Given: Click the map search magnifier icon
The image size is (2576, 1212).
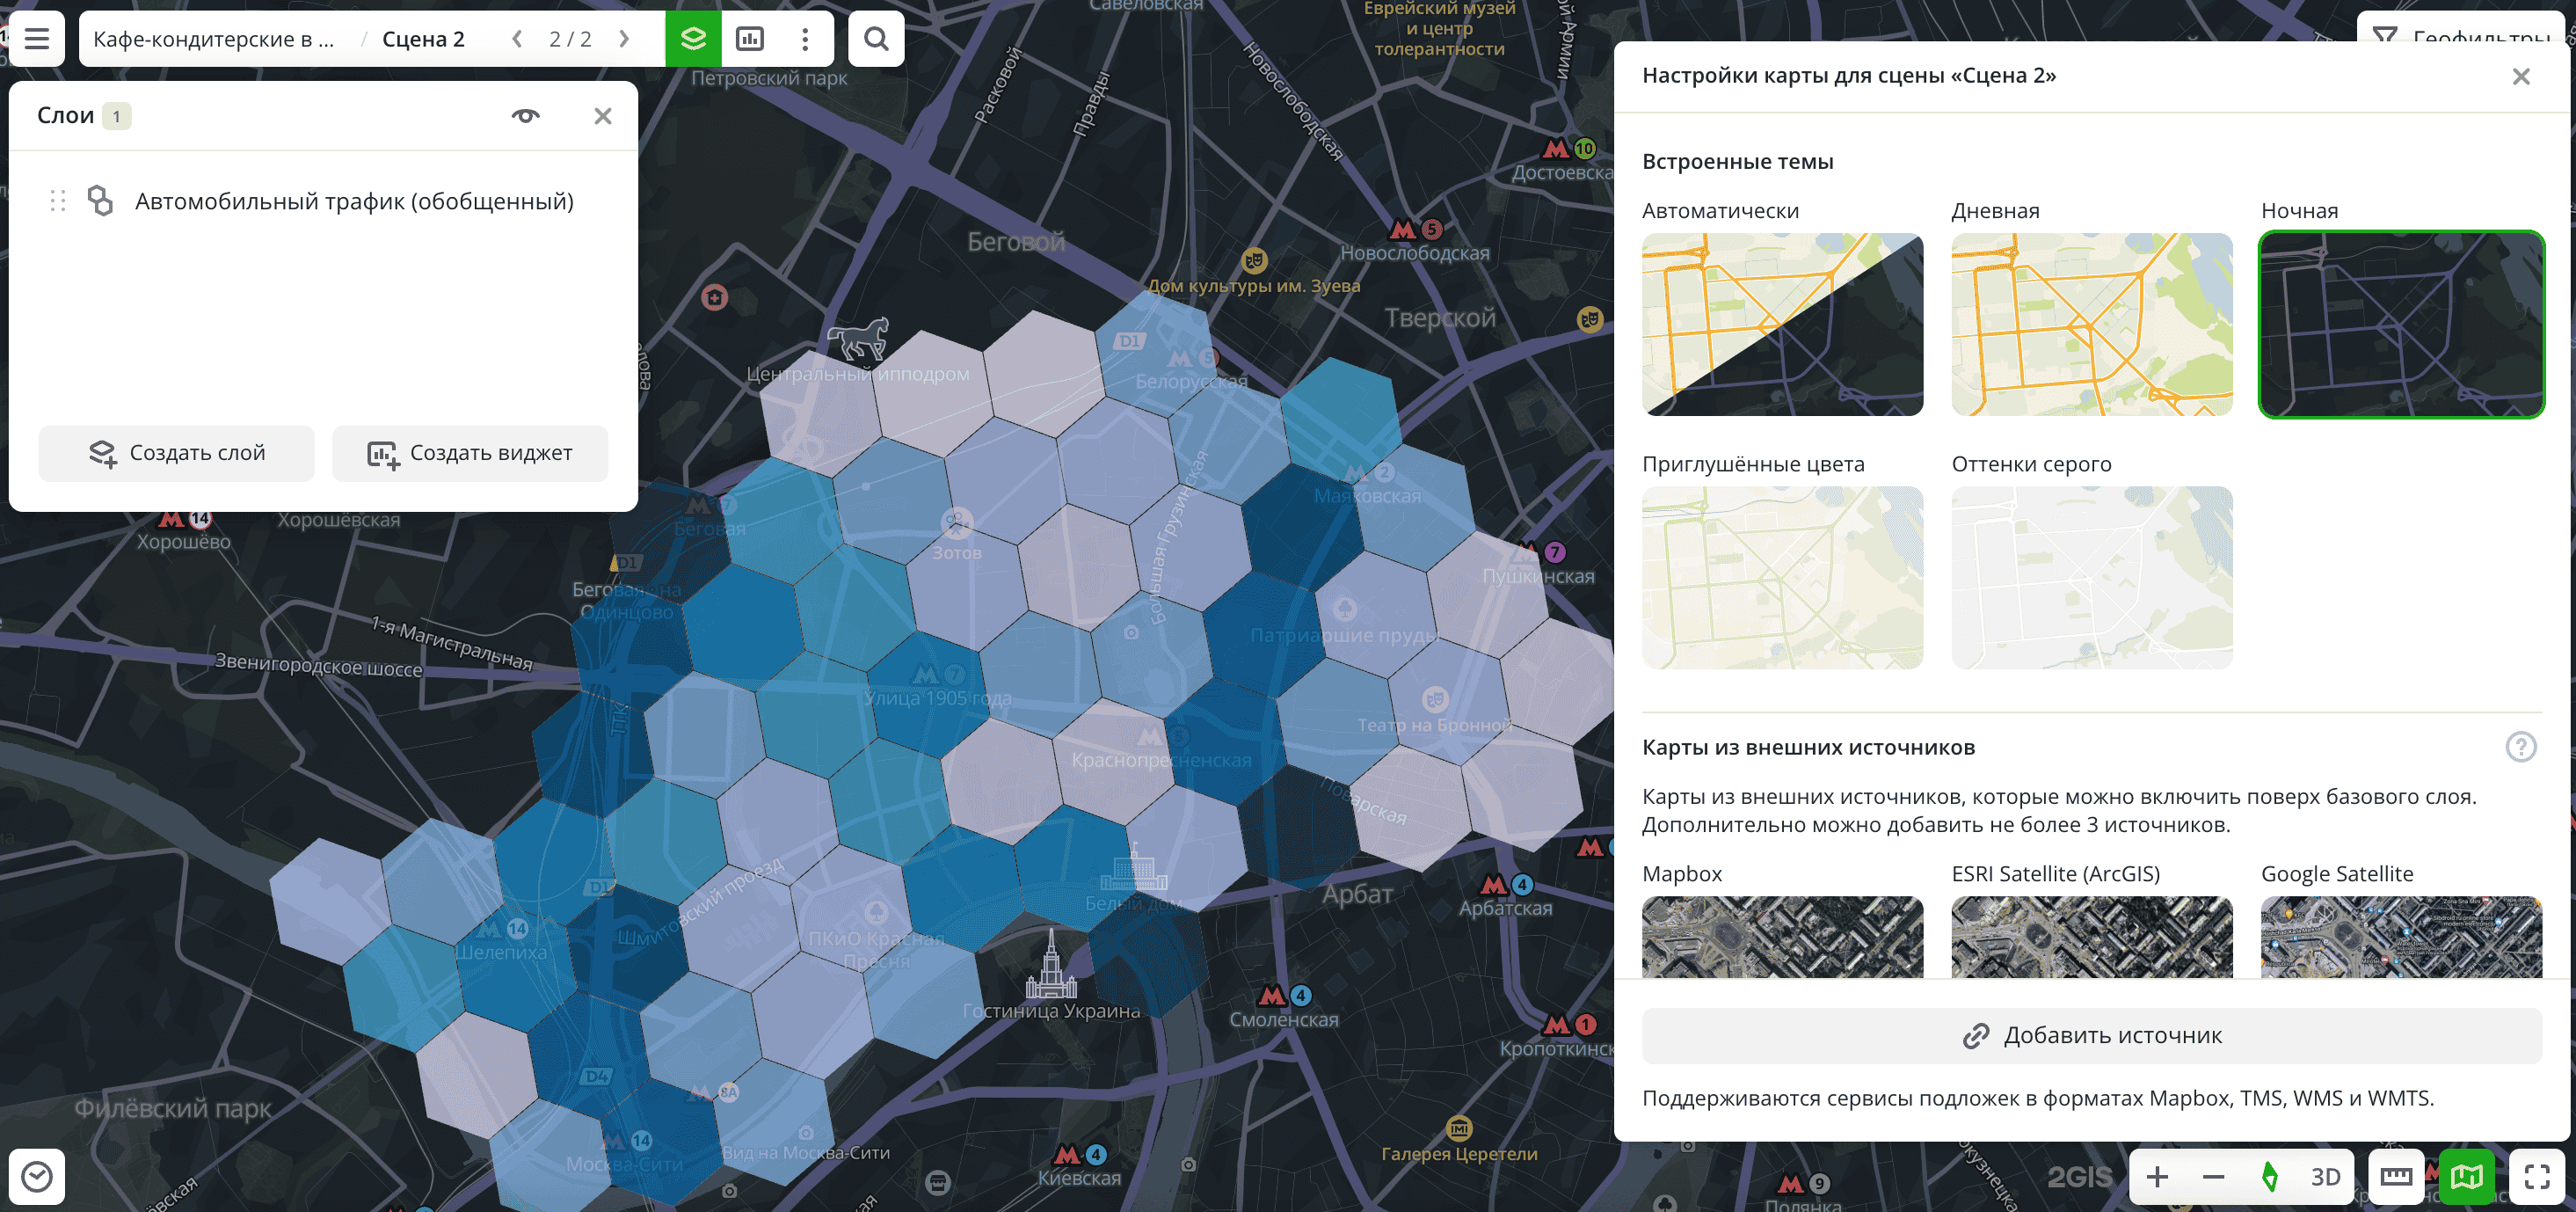Looking at the screenshot, I should tap(876, 39).
